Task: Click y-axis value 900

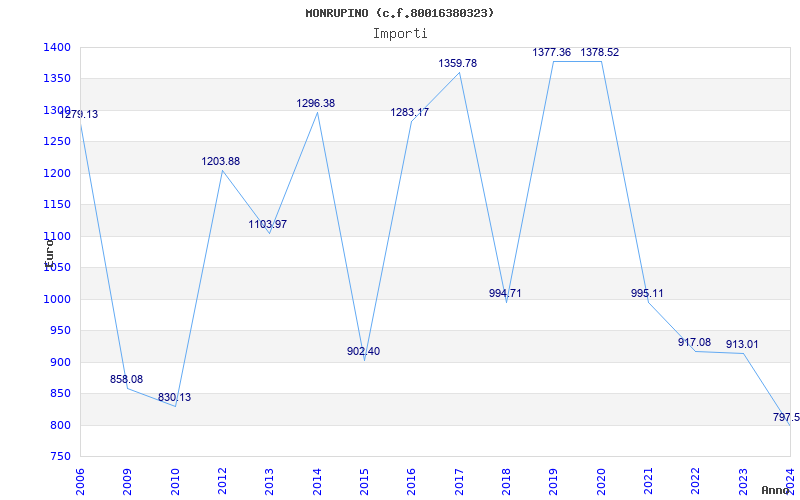Action: [60, 362]
